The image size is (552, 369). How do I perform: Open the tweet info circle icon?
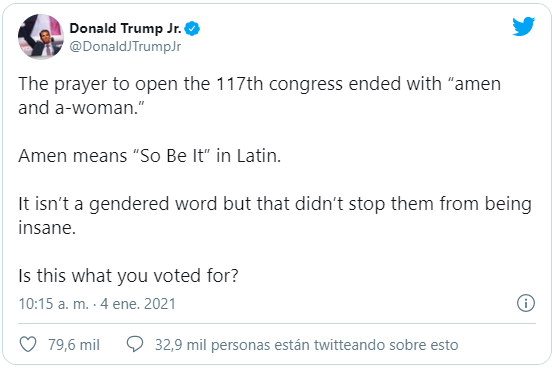pyautogui.click(x=526, y=303)
